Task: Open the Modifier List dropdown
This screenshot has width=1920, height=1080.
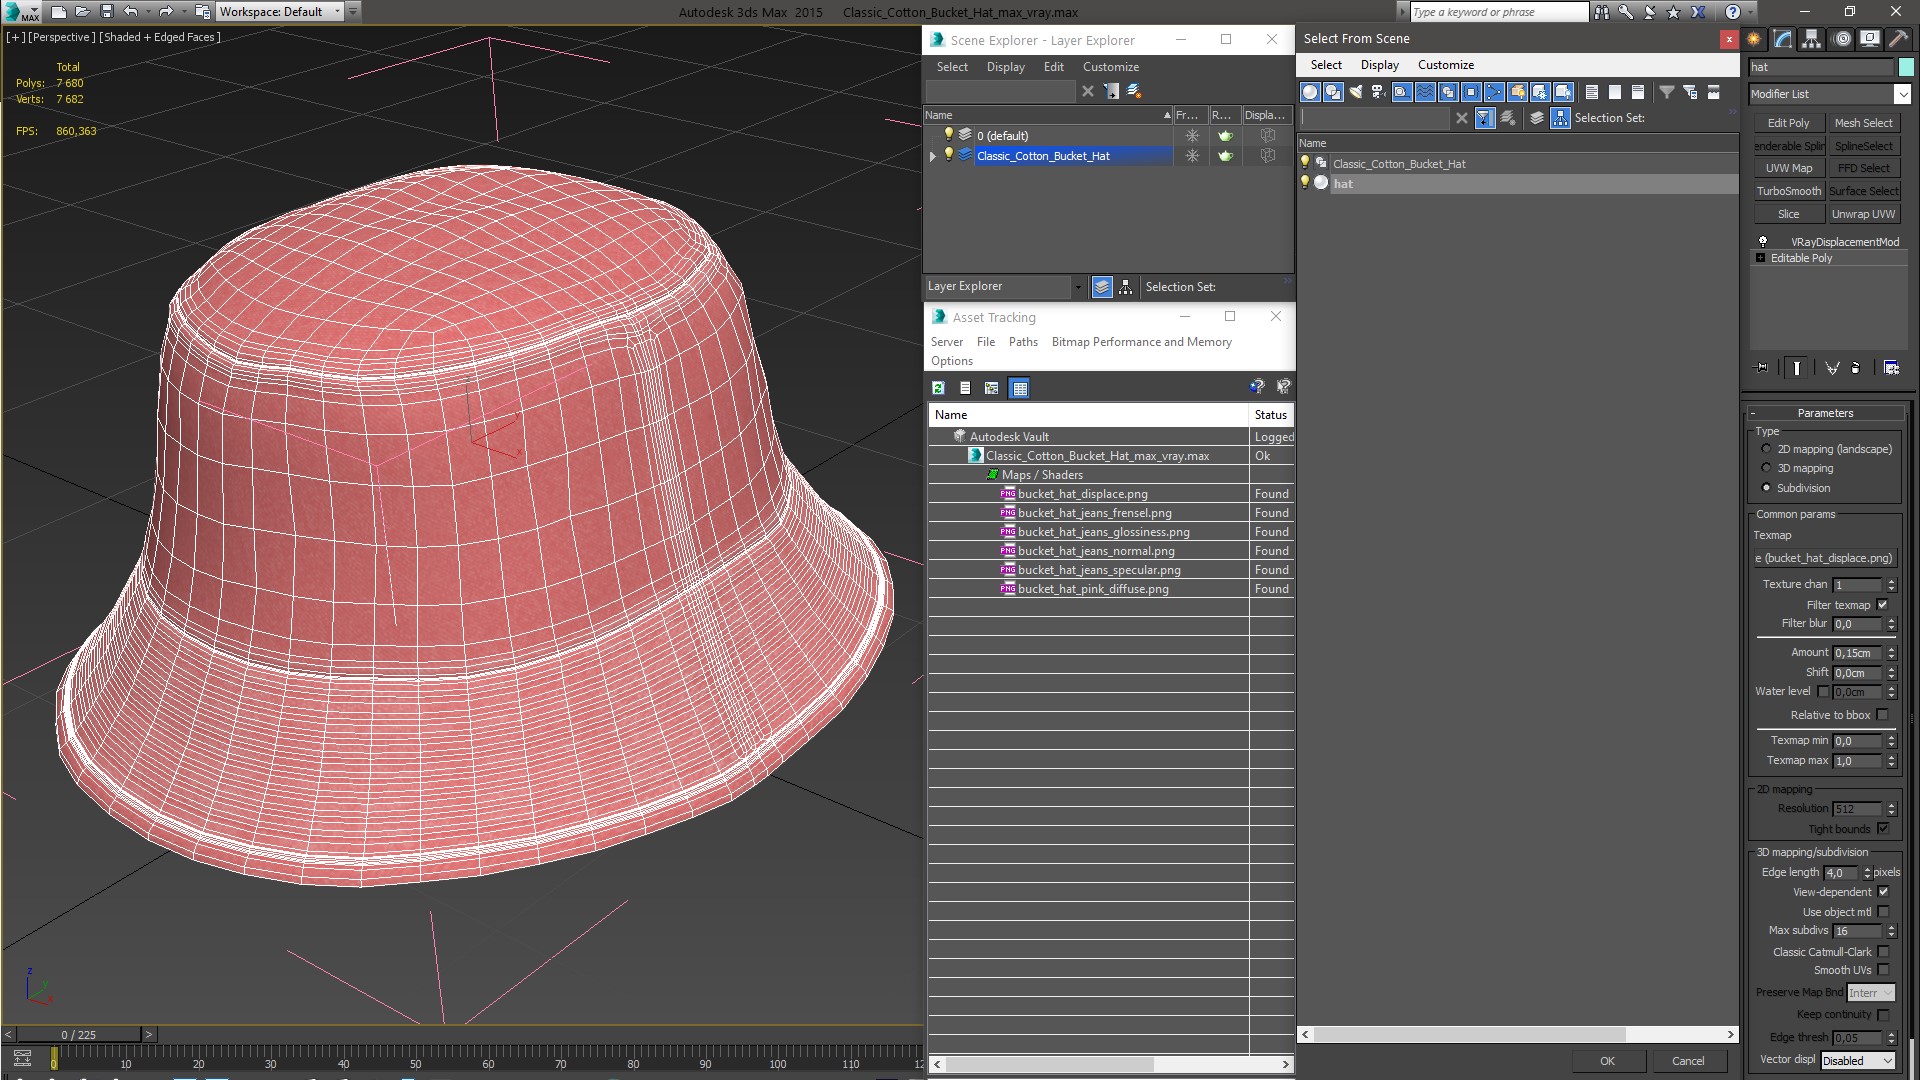Action: coord(1901,94)
